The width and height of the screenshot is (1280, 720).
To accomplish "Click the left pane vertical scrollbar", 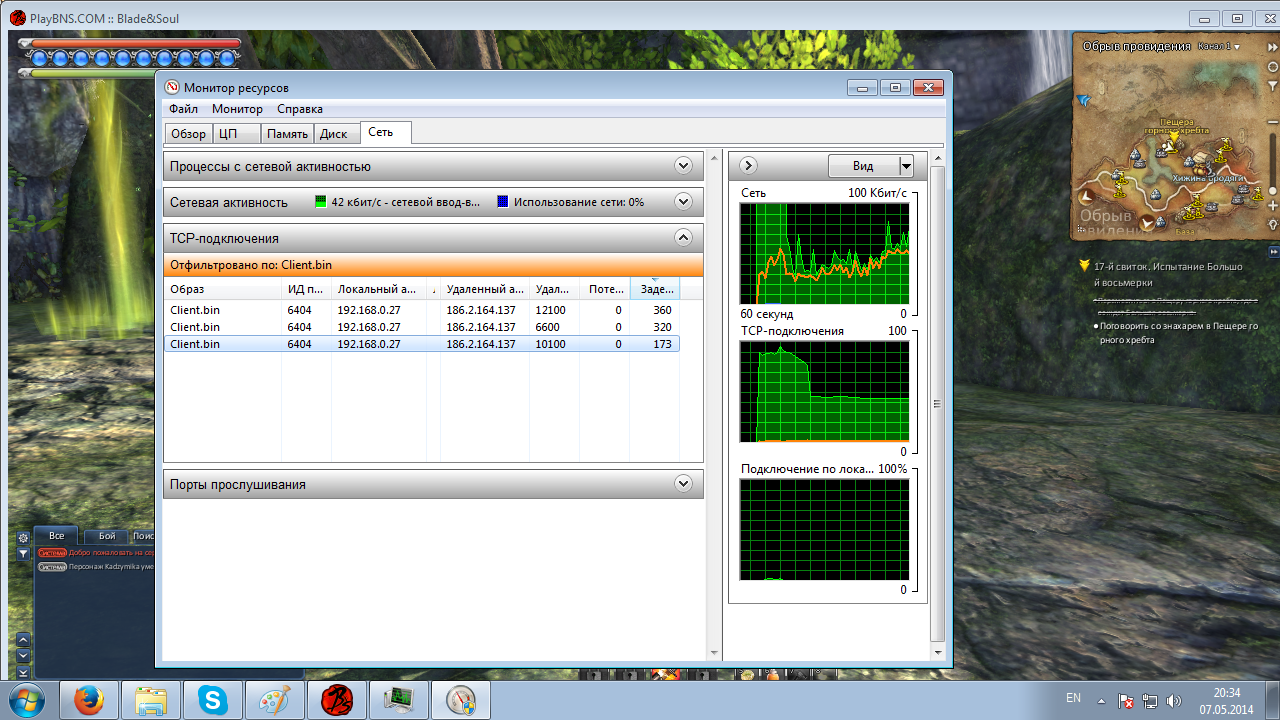I will pyautogui.click(x=713, y=405).
